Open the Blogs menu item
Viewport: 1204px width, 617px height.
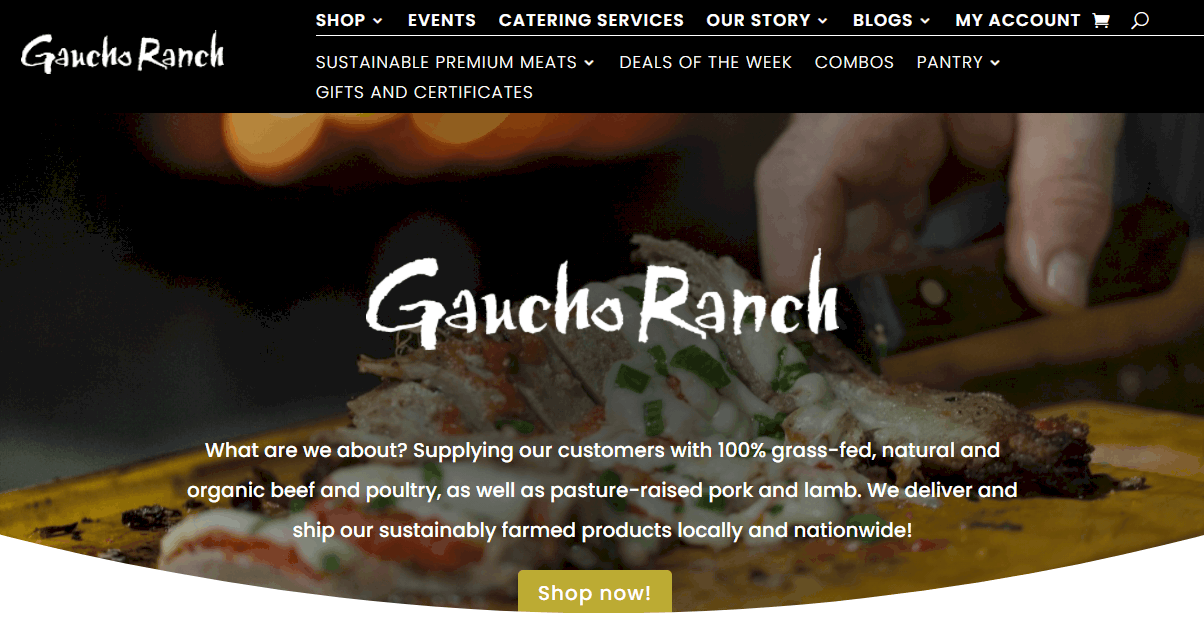(x=883, y=20)
